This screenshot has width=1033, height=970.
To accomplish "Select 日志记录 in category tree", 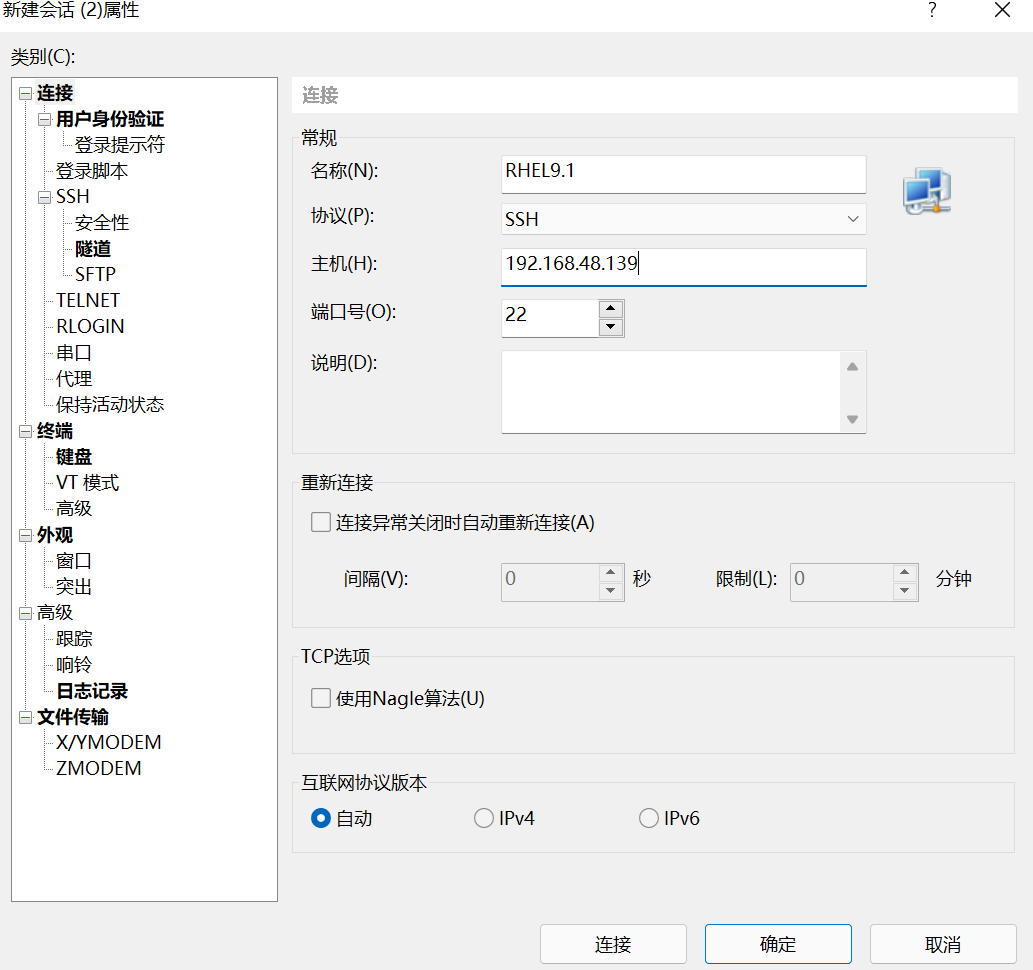I will pos(92,691).
